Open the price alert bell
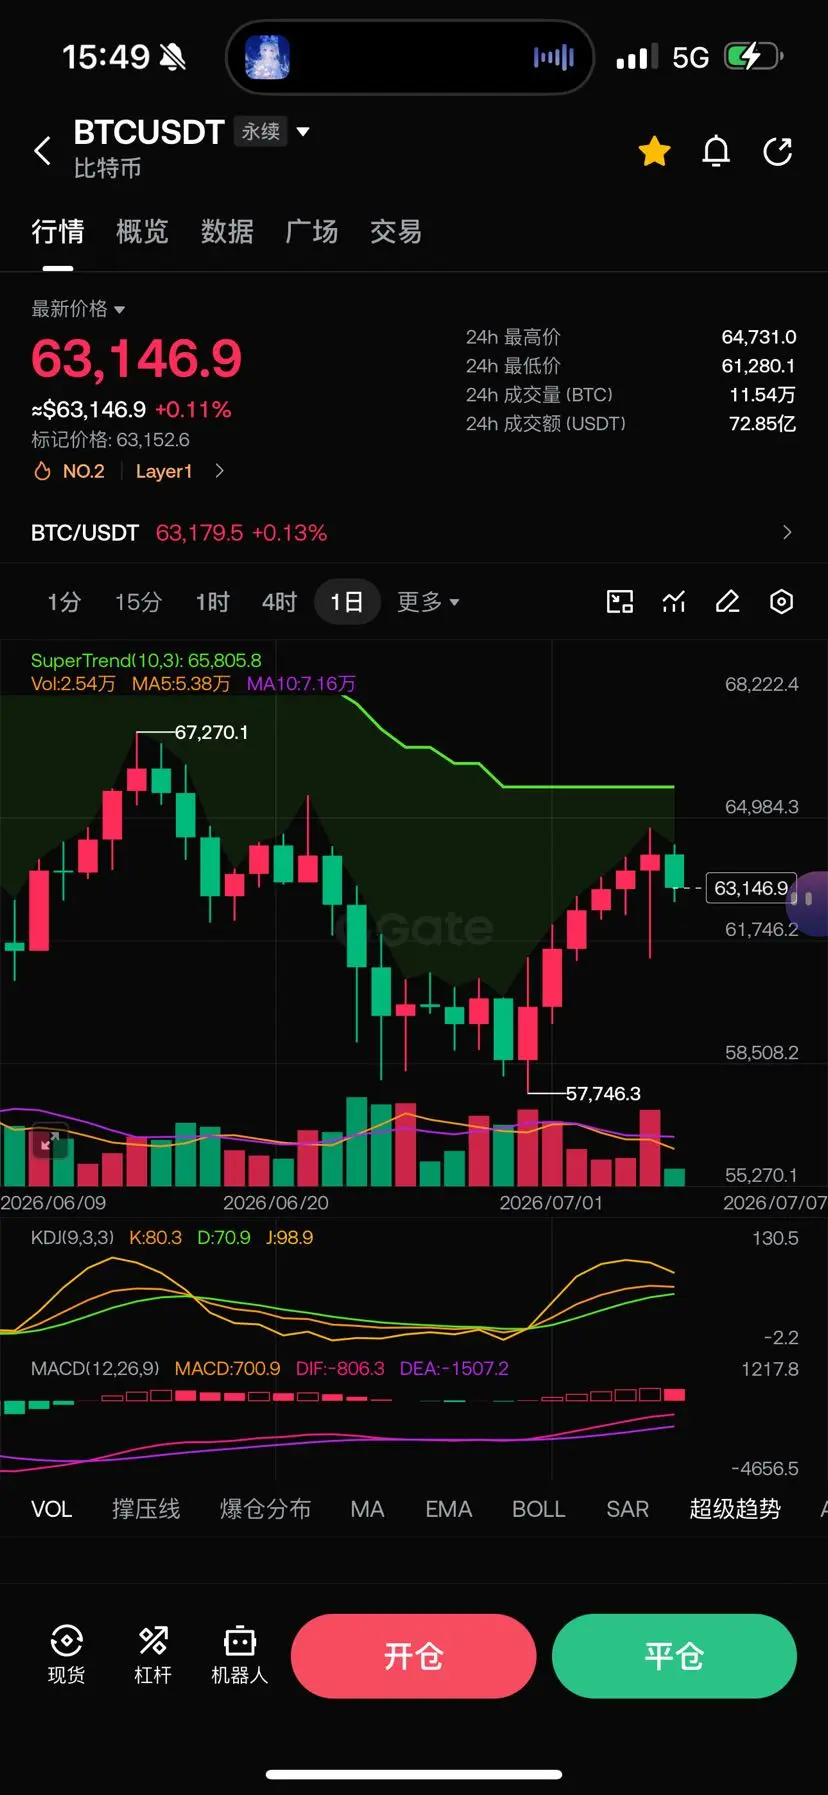Viewport: 828px width, 1795px height. [x=716, y=151]
